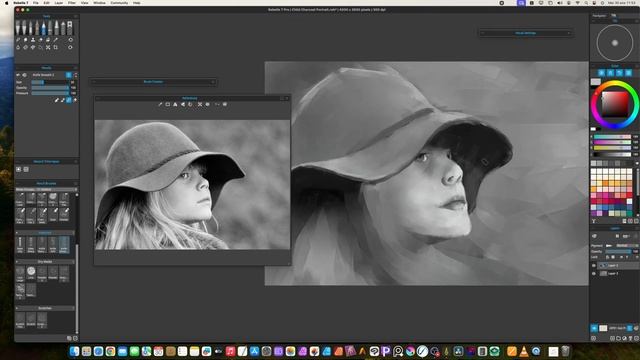The width and height of the screenshot is (640, 360).
Task: Click the Navigator tilt circle control
Action: coord(615,43)
